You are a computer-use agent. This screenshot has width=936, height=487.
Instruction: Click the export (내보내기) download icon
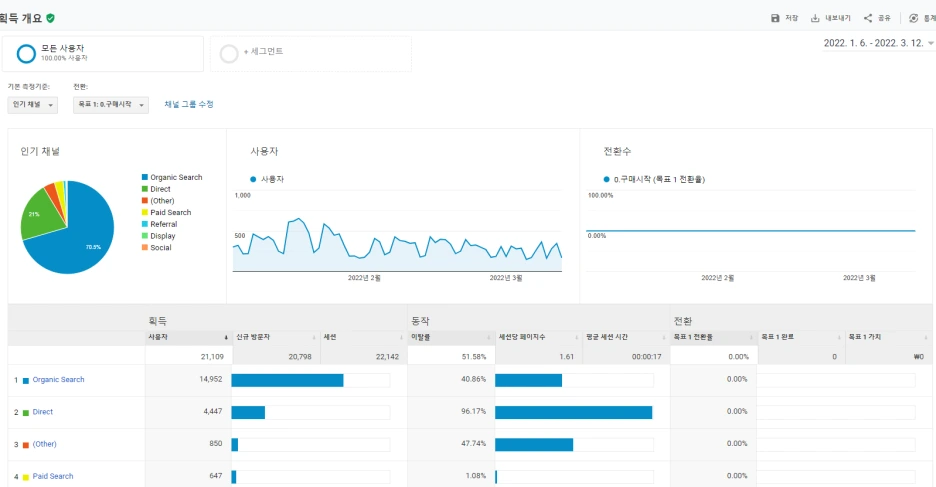815,18
